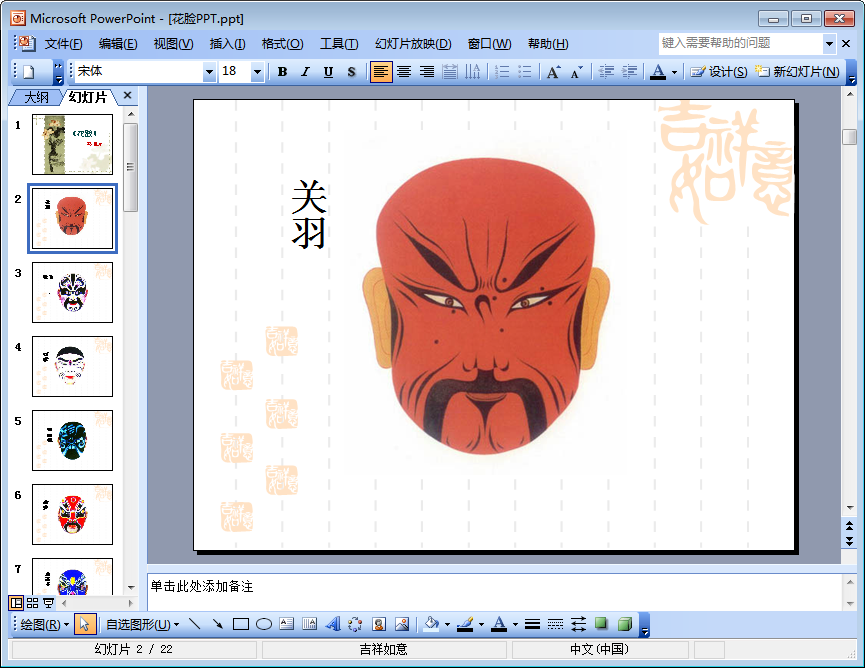Viewport: 865px width, 668px height.
Task: Select the rectangle drawing tool
Action: (240, 624)
